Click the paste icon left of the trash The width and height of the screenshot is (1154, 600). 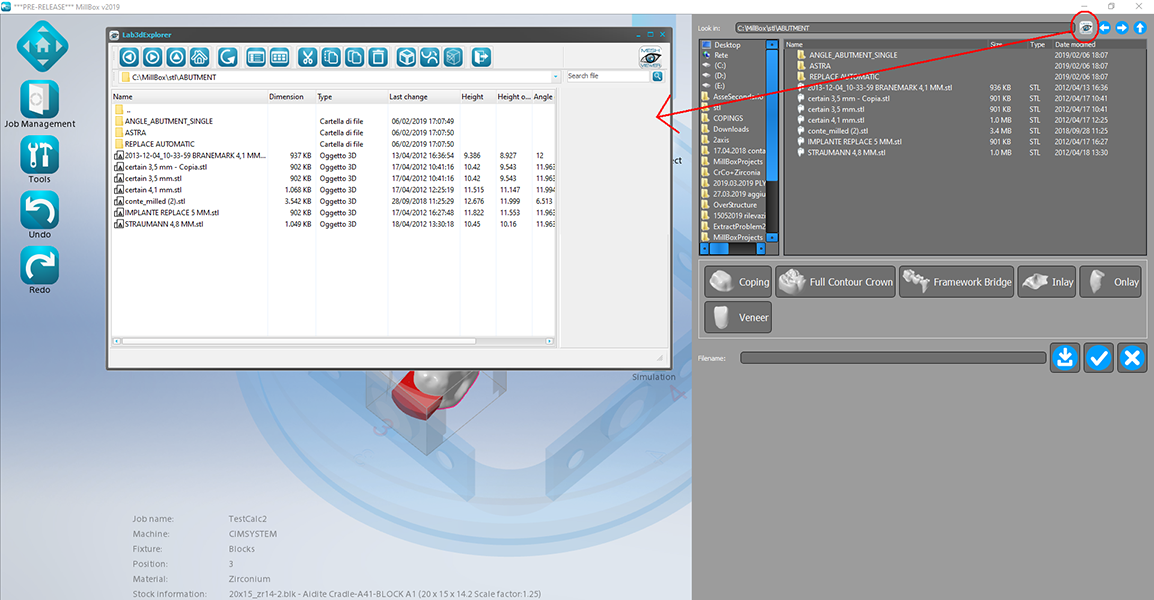coord(355,57)
